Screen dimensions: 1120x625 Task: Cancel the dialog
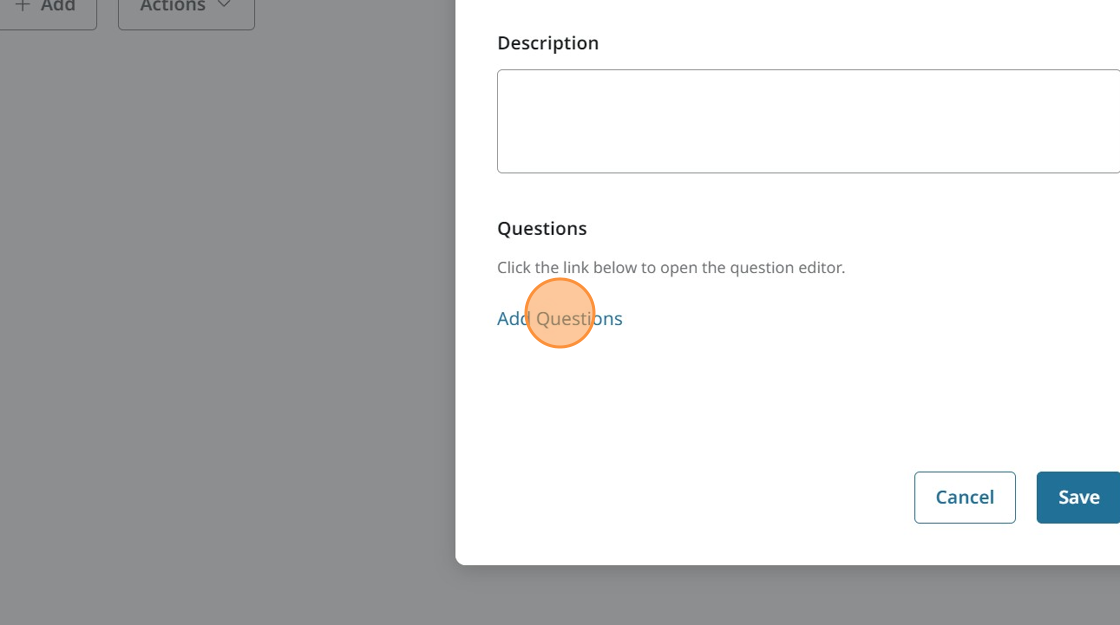(x=964, y=497)
